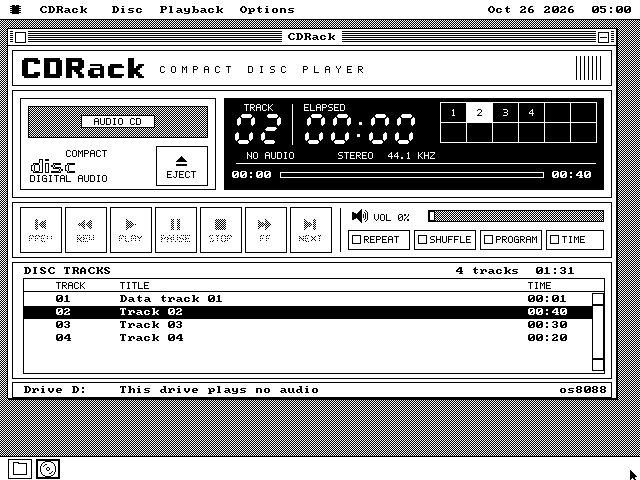640x480 pixels.
Task: Click the Rewind transport button
Action: pos(86,230)
